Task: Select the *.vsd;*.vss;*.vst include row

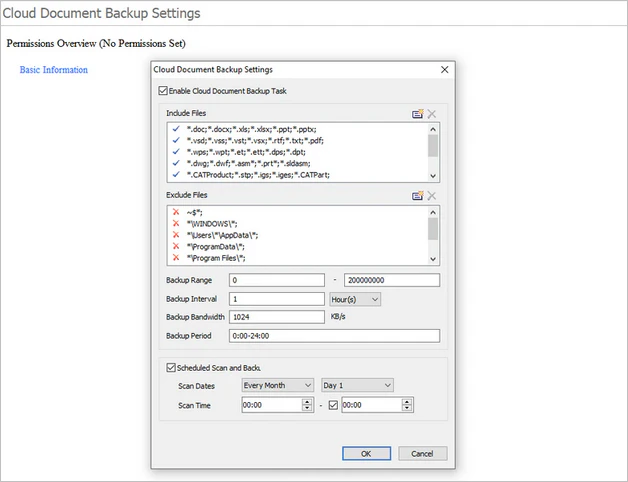Action: click(255, 140)
